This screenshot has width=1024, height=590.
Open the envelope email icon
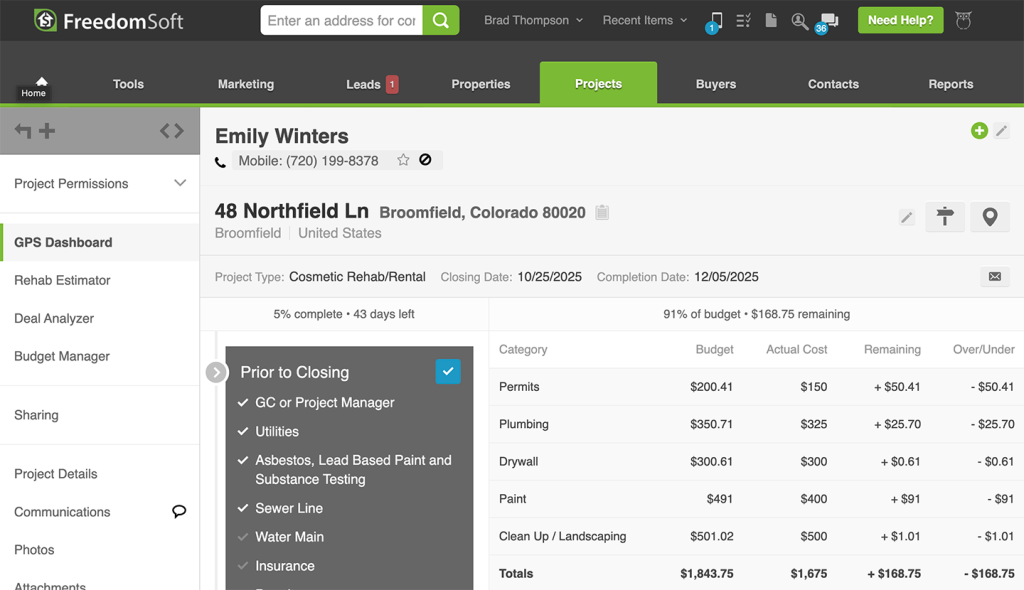(x=994, y=277)
